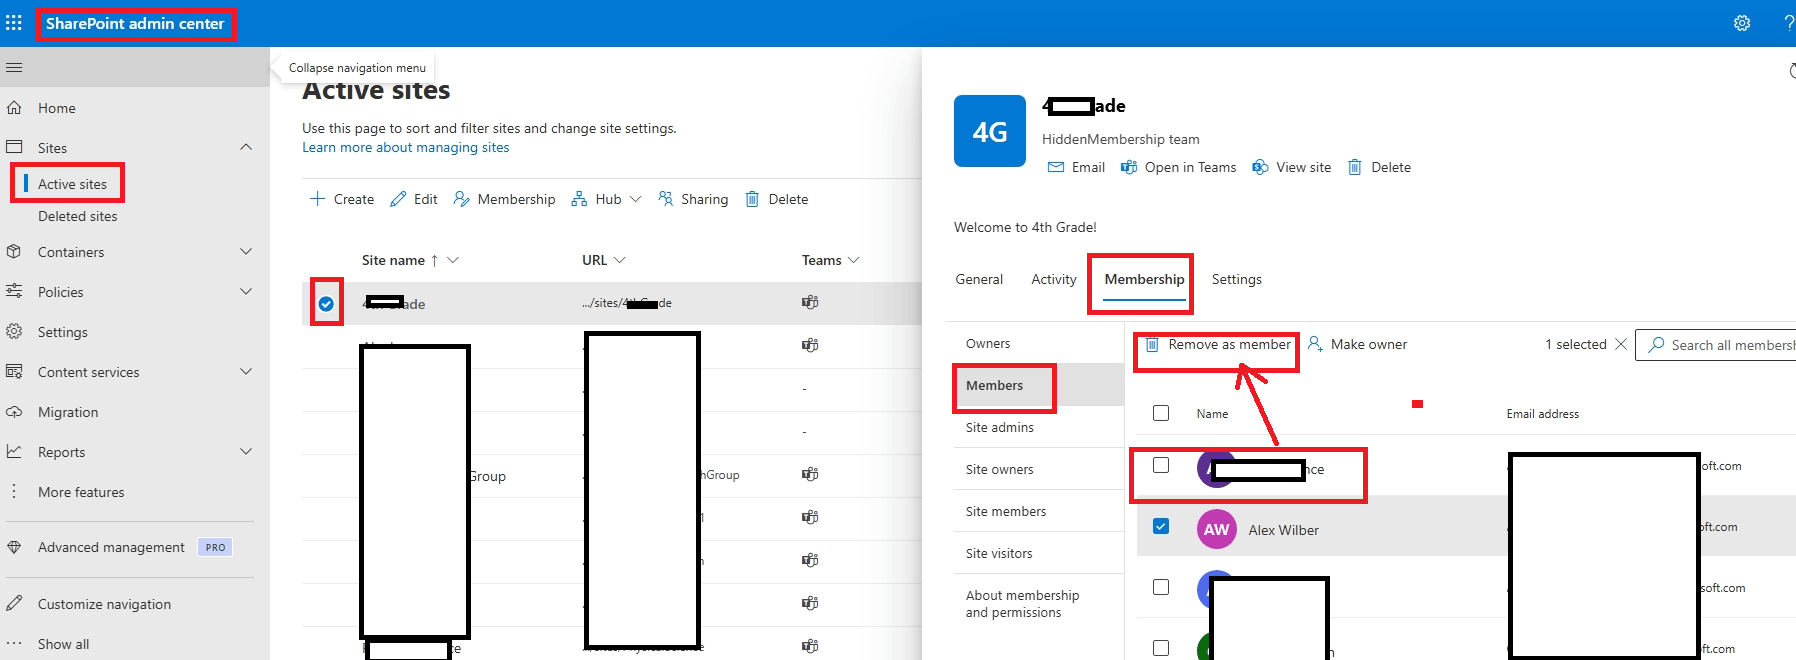Select the Membership tab
The image size is (1796, 660).
point(1144,279)
